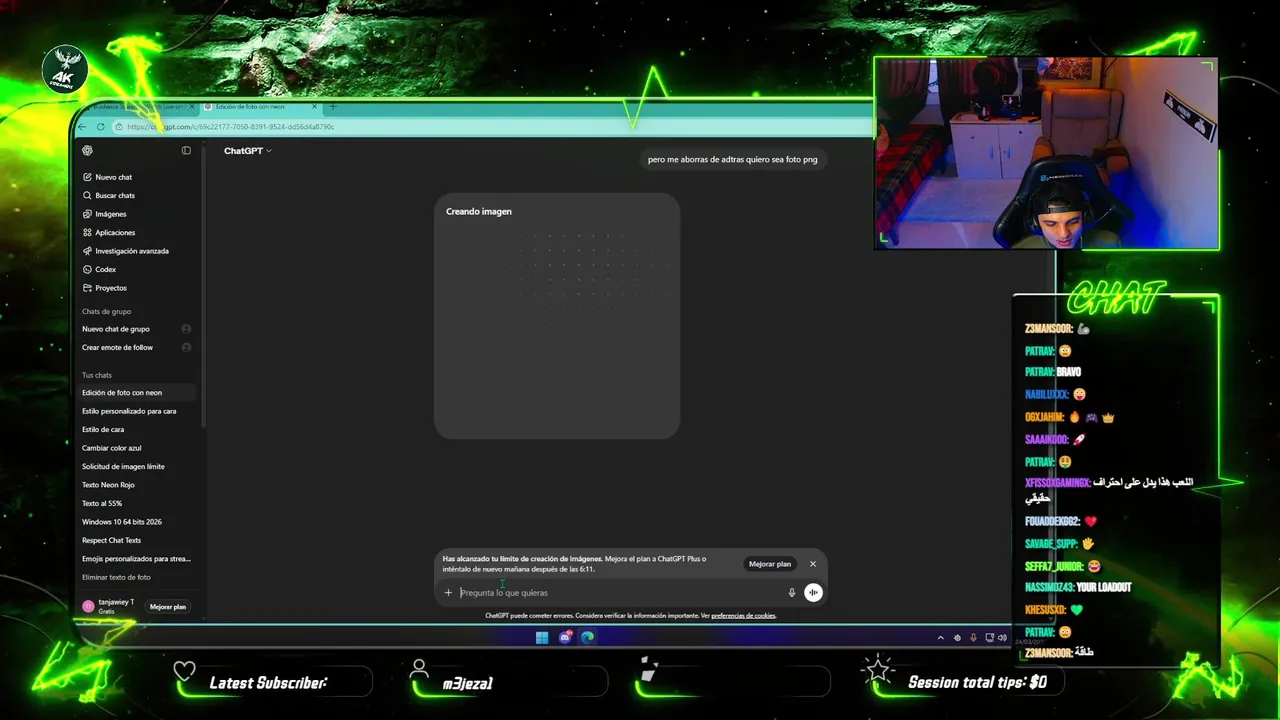Collapse the Tus chats section header
The width and height of the screenshot is (1280, 720).
click(x=97, y=375)
